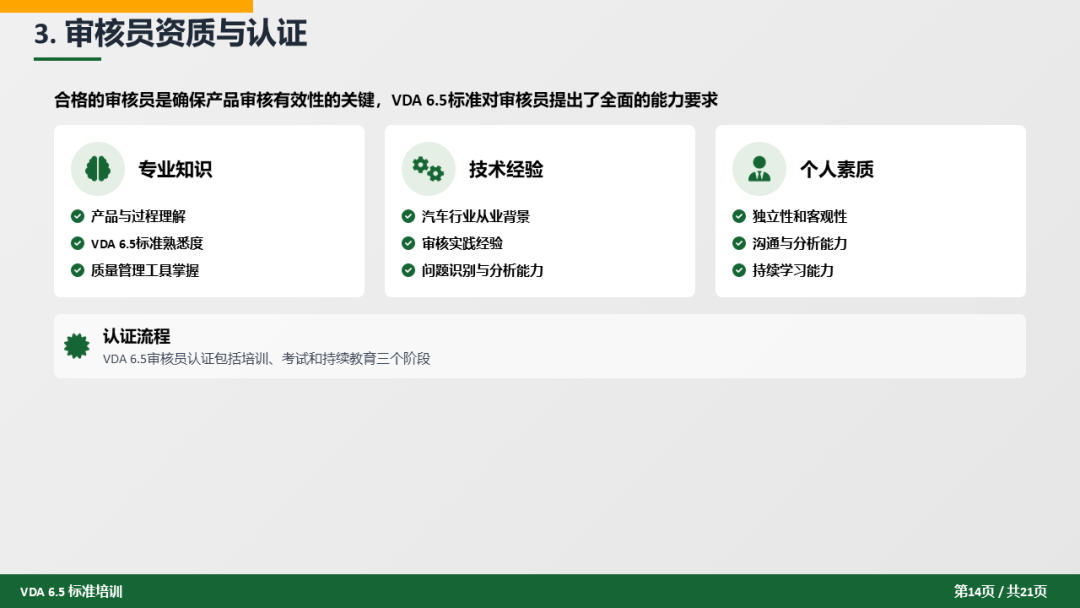
Task: Click the gears icon beside 技术经验
Action: [428, 169]
